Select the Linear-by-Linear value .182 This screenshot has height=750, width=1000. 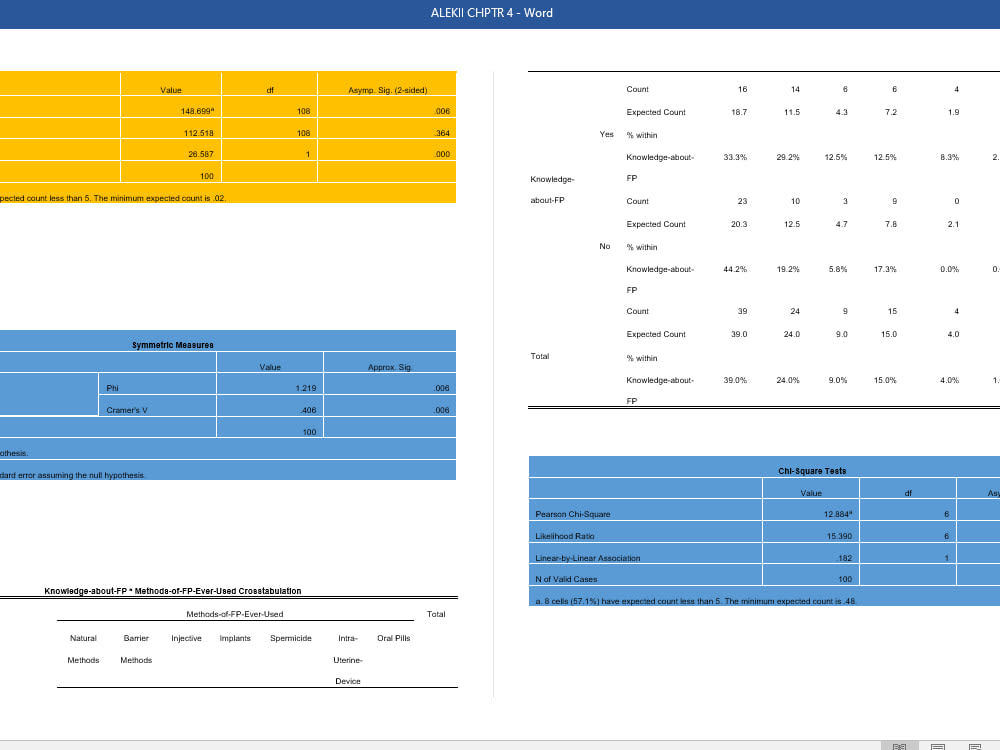point(845,558)
